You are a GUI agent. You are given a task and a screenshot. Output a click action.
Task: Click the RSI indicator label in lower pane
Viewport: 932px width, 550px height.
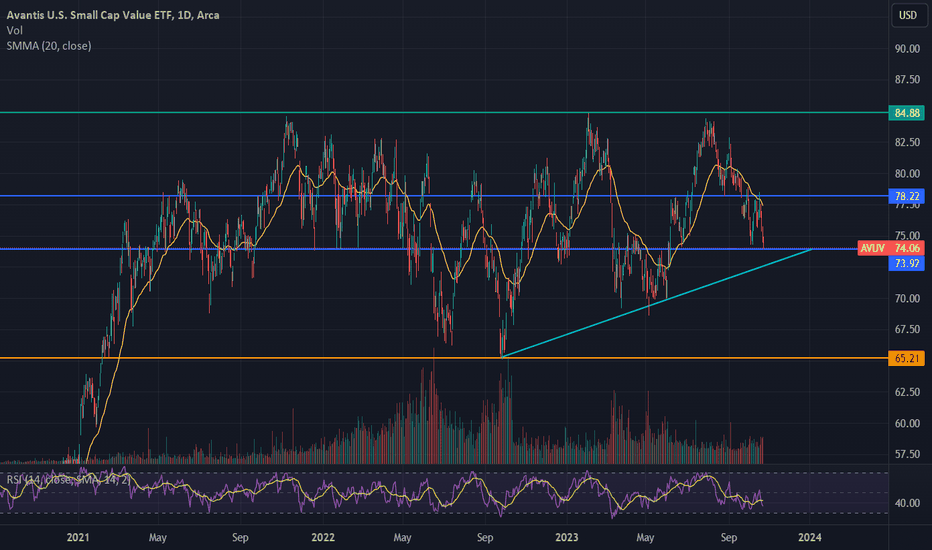68,480
